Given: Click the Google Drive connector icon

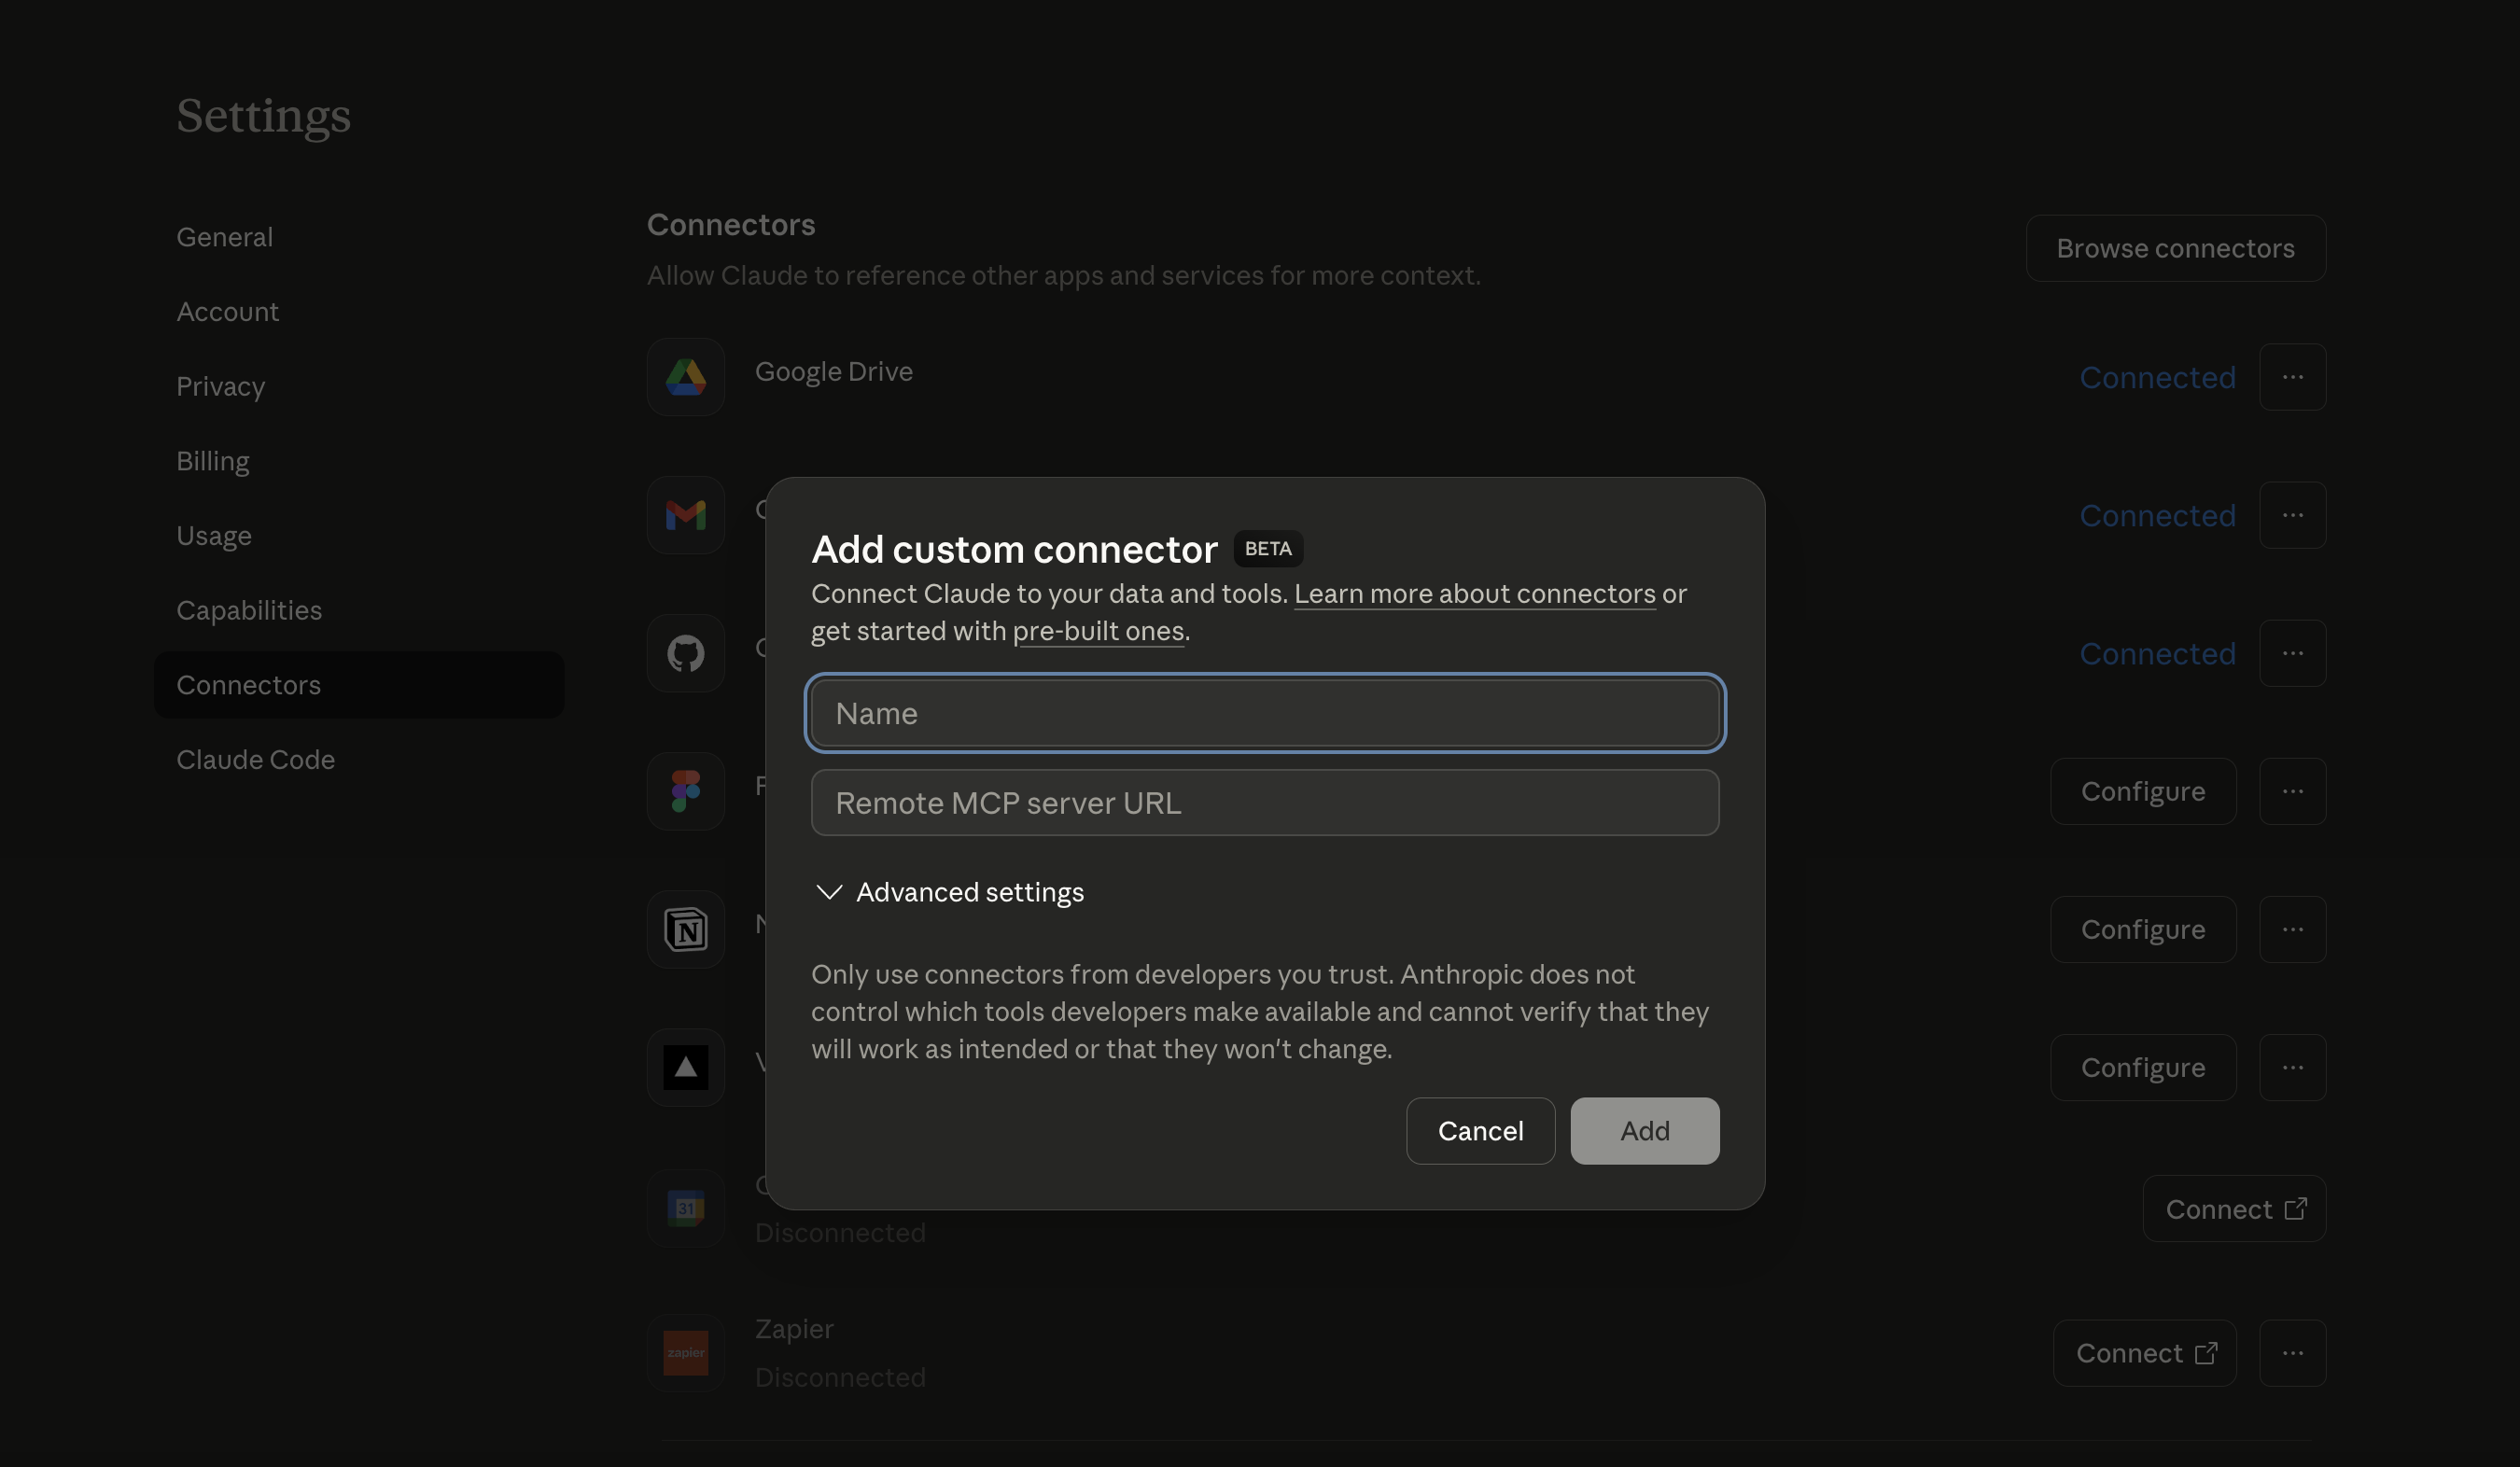Looking at the screenshot, I should [x=685, y=377].
